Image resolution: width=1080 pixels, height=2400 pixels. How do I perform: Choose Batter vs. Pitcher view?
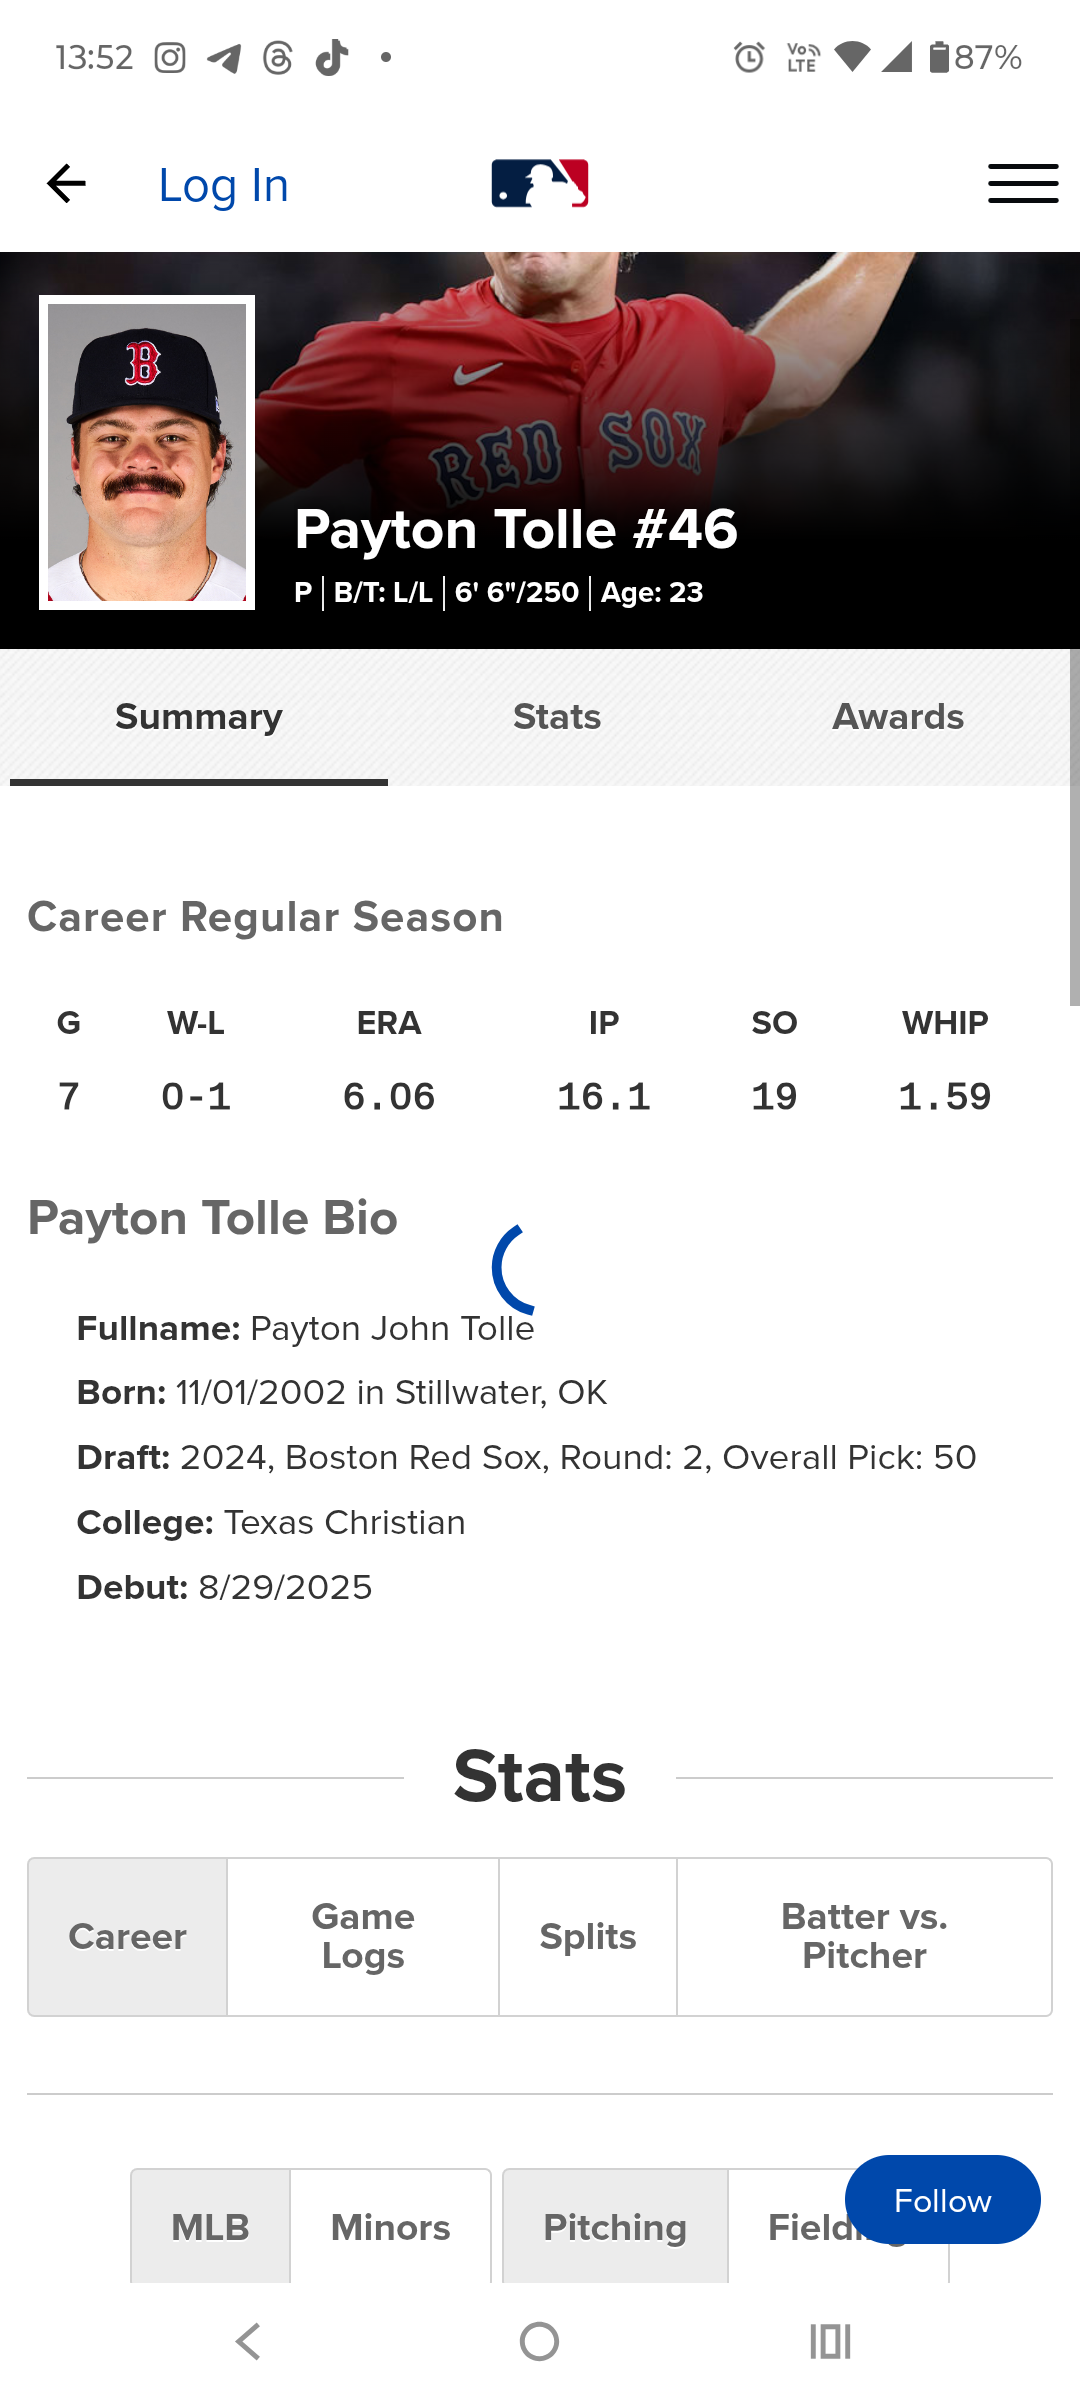(x=864, y=1937)
